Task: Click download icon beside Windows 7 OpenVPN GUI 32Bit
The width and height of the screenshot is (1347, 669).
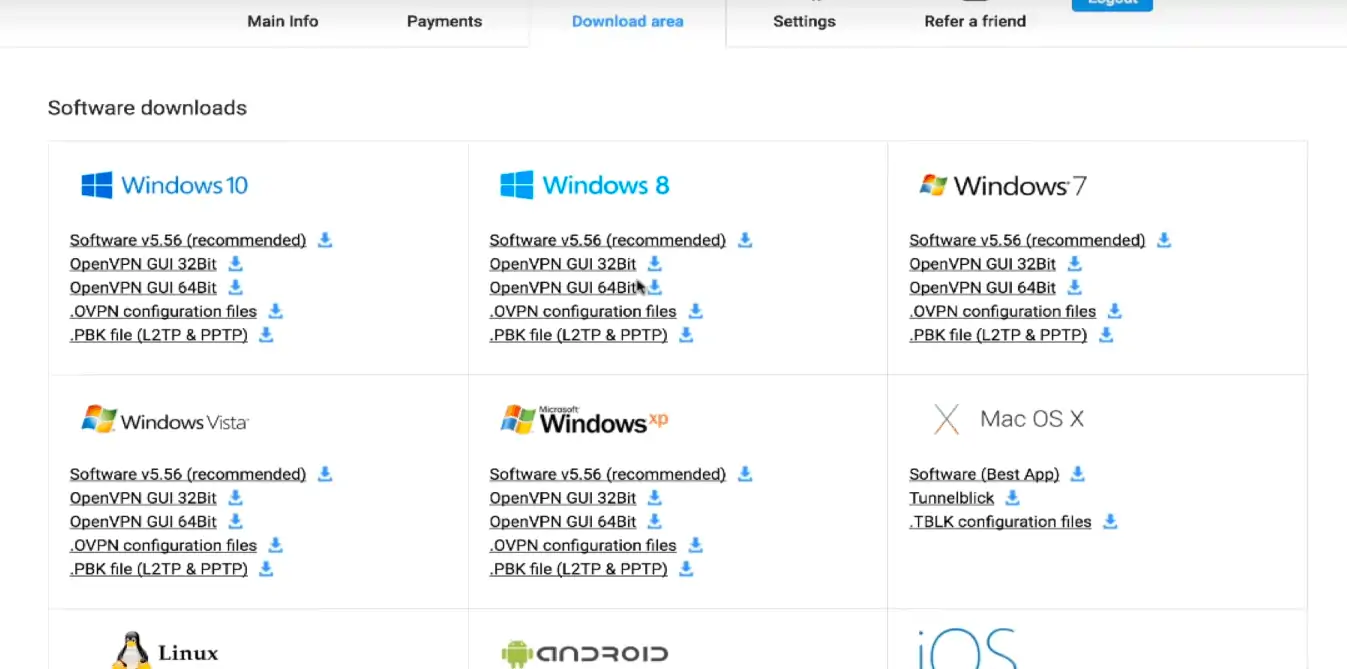Action: click(1075, 264)
